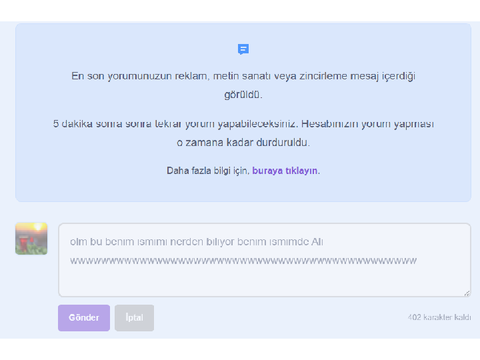The height and width of the screenshot is (360, 480).
Task: Click the Gönder button
Action: tap(84, 318)
